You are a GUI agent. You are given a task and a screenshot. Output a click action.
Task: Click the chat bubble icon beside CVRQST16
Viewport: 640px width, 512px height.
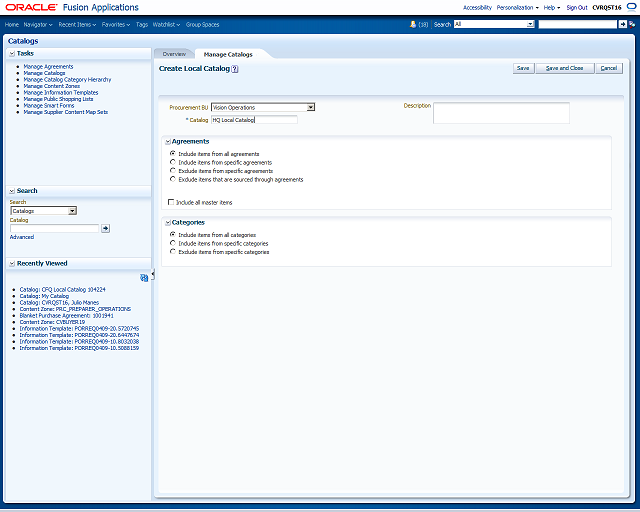[631, 7]
